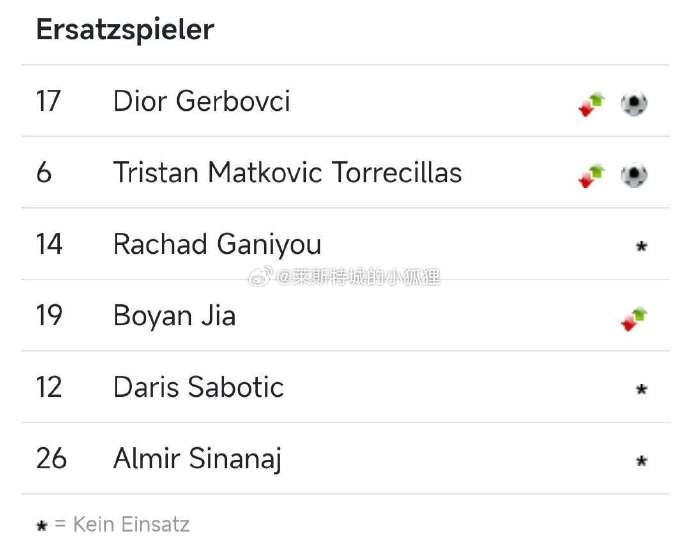This screenshot has width=690, height=551.
Task: Open Boyan Jia's player entry
Action: tap(175, 316)
